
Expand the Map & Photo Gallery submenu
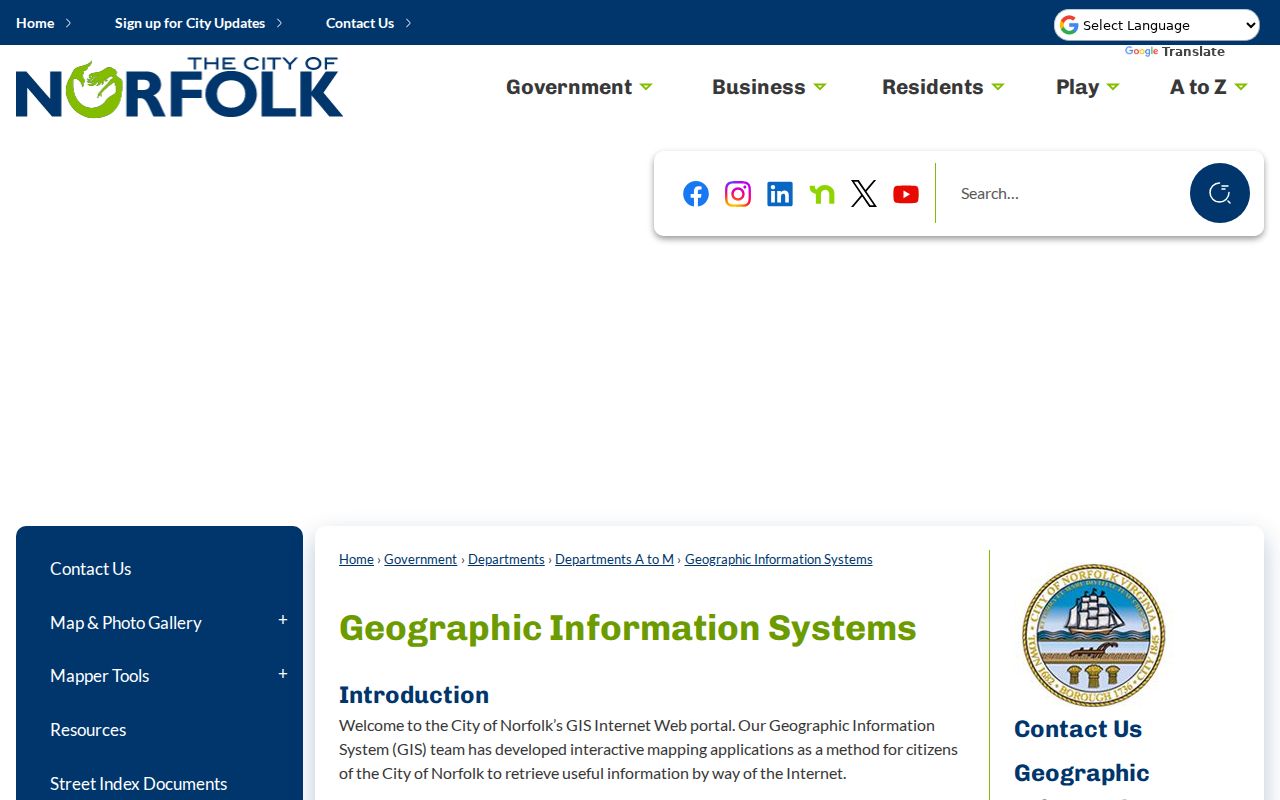pyautogui.click(x=283, y=620)
